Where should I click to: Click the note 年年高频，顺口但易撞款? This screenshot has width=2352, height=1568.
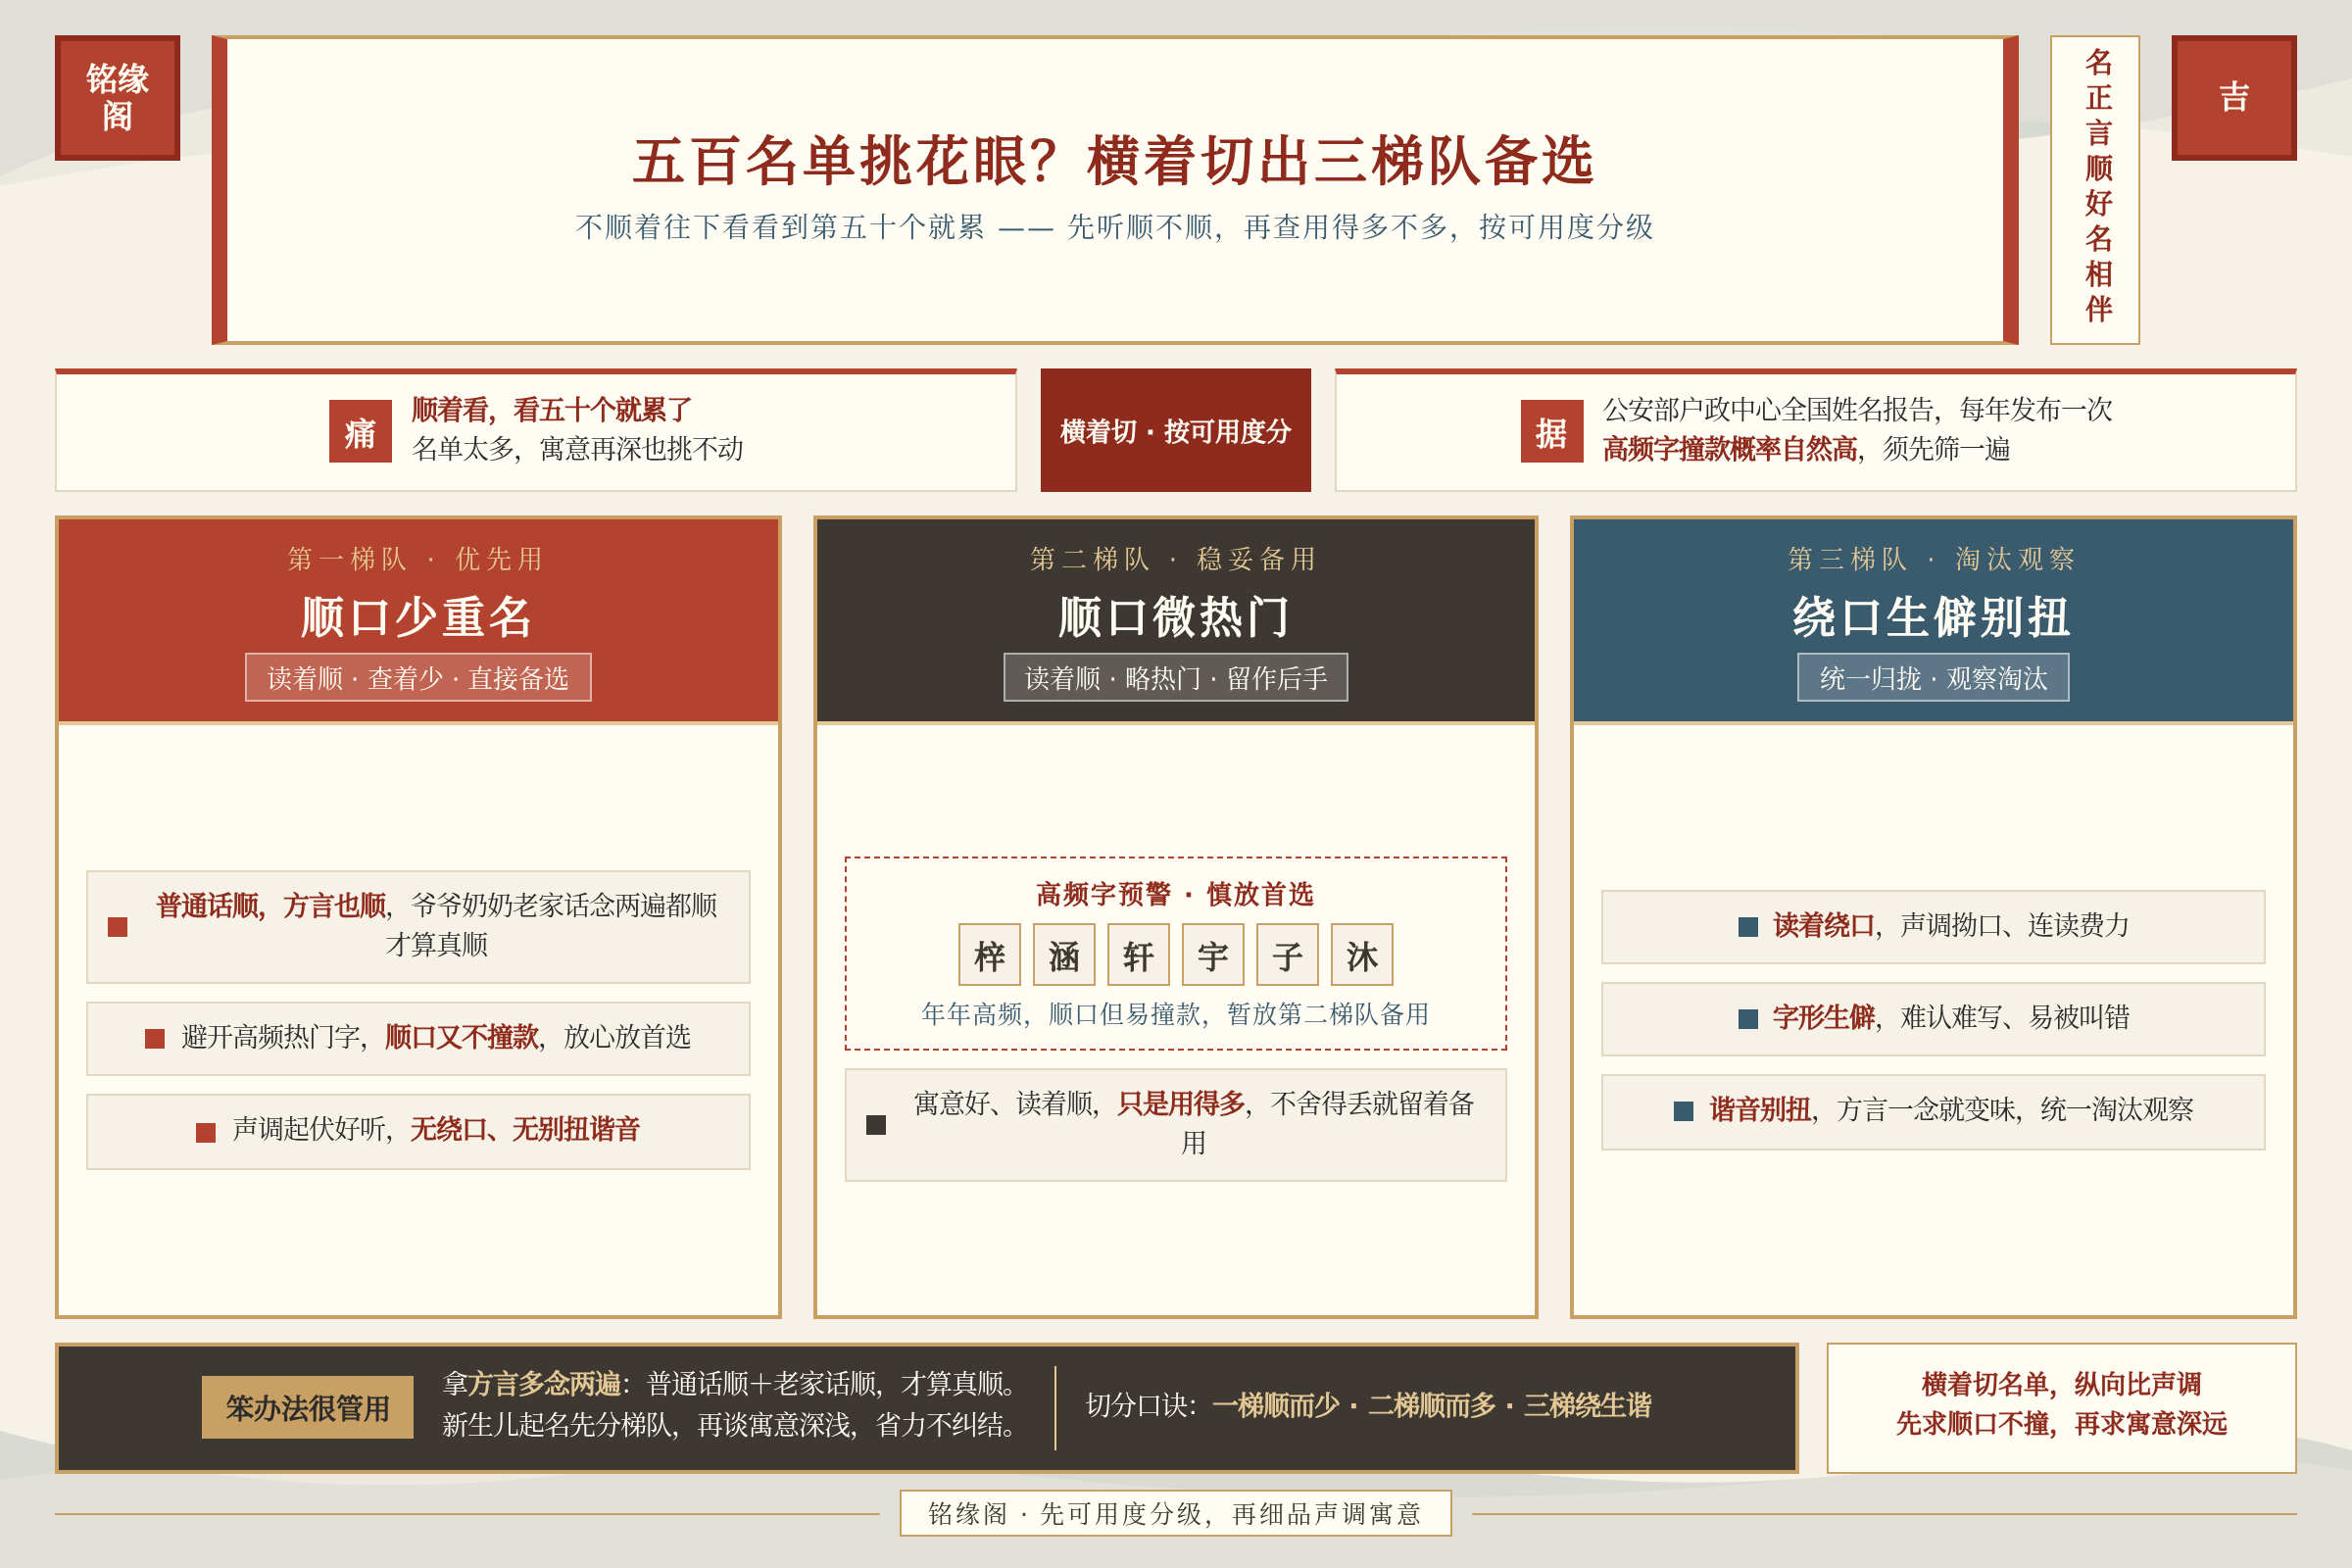[1175, 1014]
